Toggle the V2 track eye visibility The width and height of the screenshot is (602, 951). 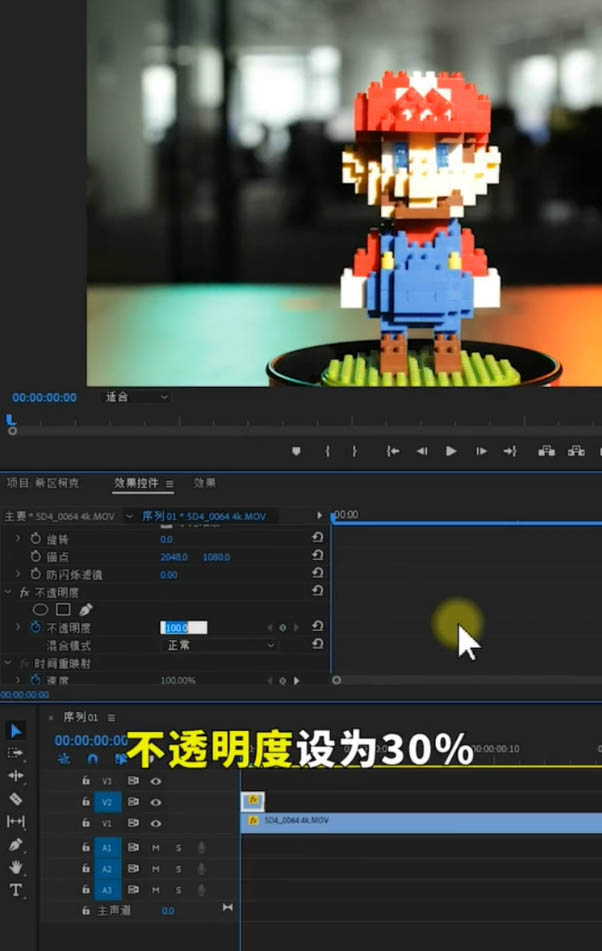coord(156,802)
